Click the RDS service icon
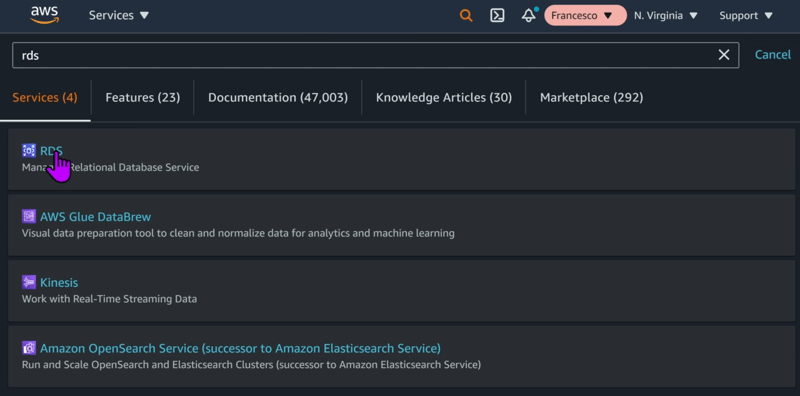 coord(29,151)
